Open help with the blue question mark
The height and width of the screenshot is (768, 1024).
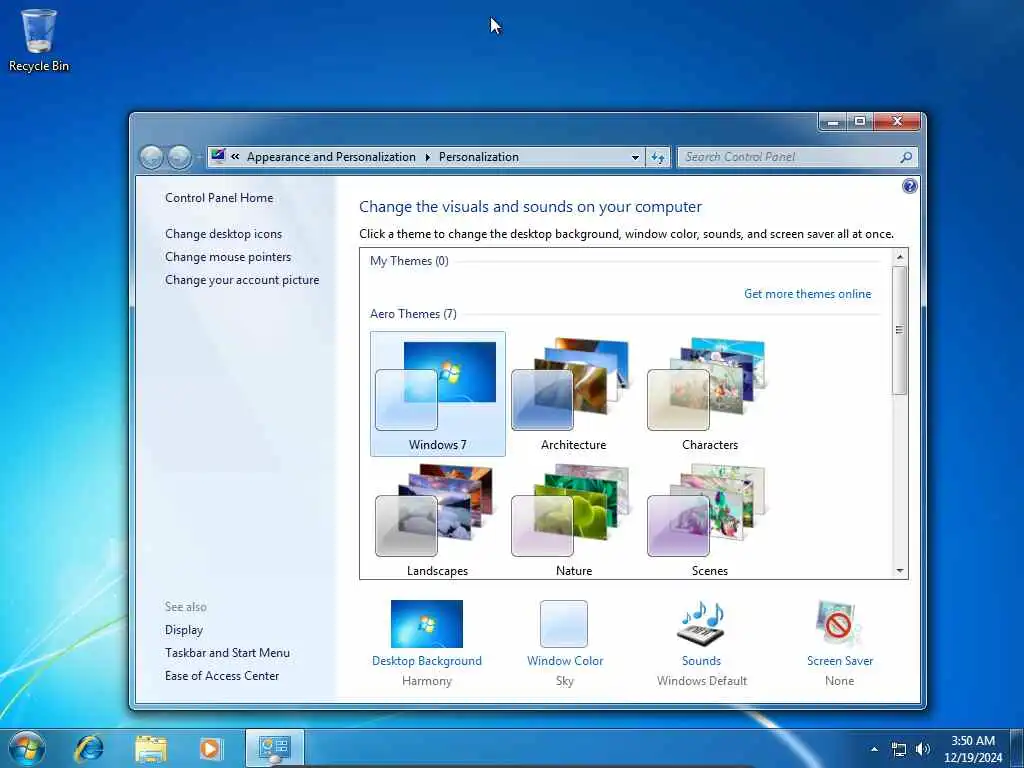coord(910,186)
